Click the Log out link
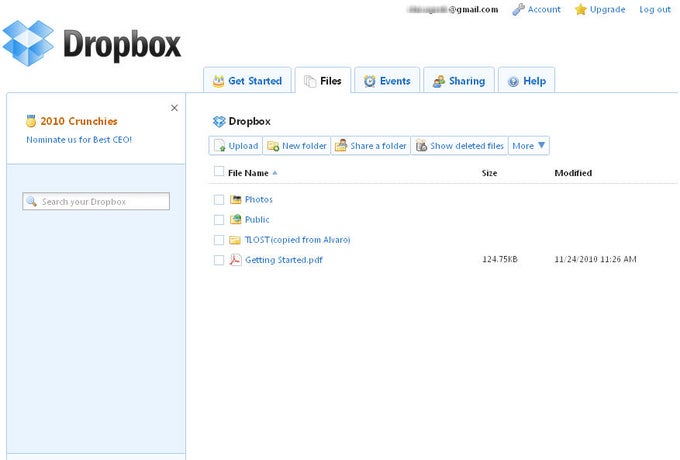 pos(655,9)
